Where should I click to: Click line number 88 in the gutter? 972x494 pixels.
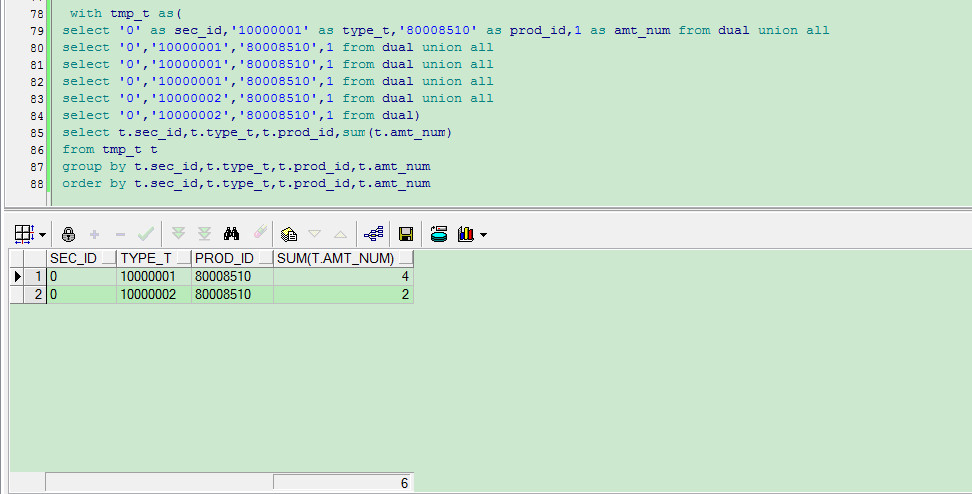(37, 184)
